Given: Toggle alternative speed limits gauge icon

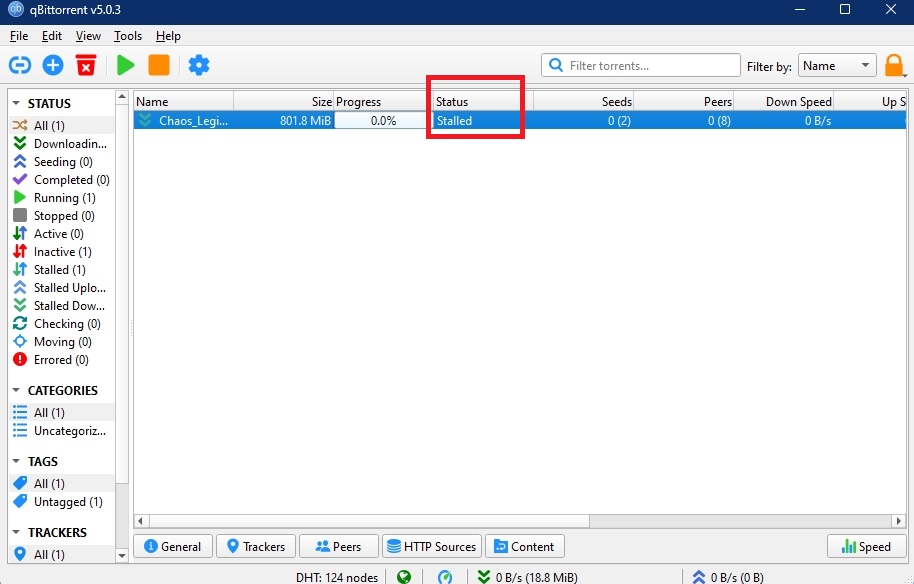Looking at the screenshot, I should point(445,577).
